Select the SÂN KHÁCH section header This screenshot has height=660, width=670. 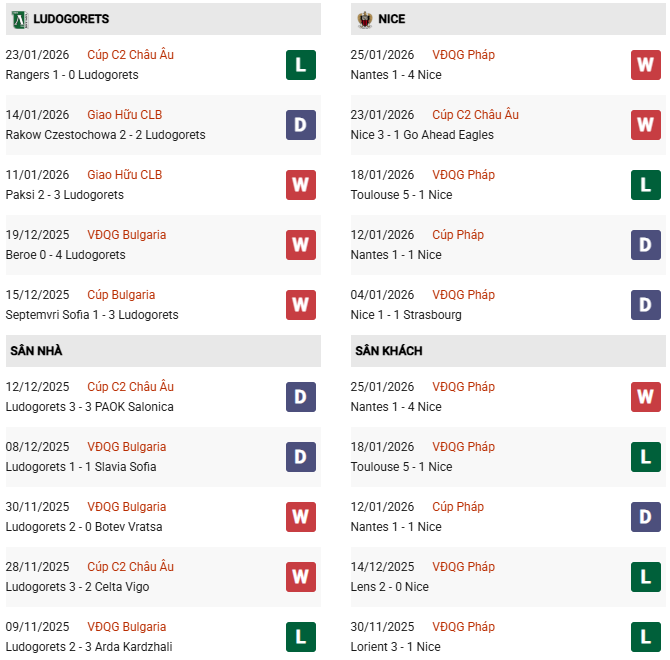[x=388, y=351]
